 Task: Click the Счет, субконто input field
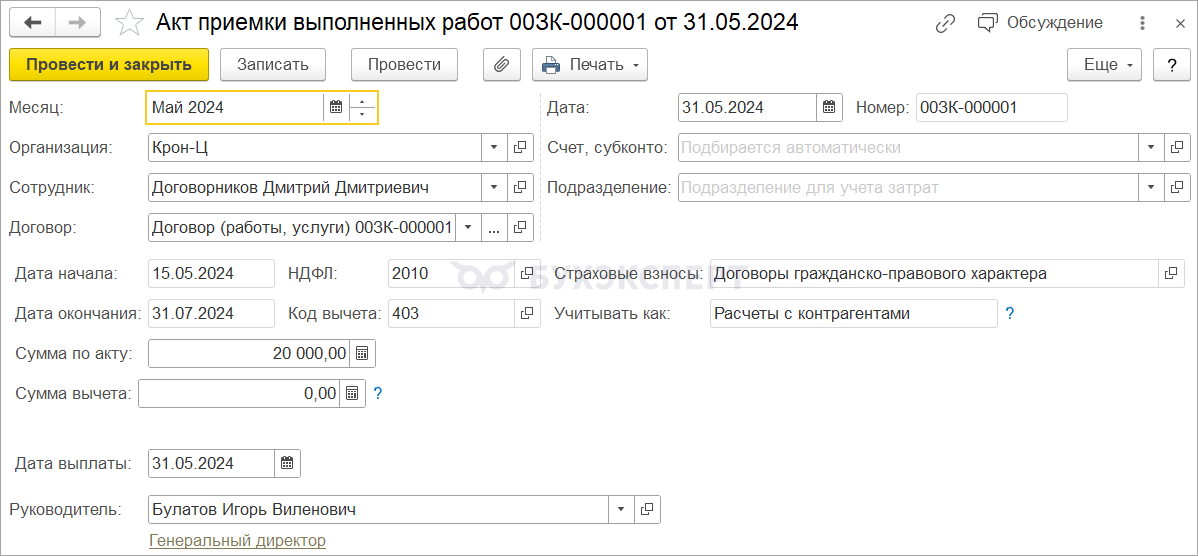[908, 147]
